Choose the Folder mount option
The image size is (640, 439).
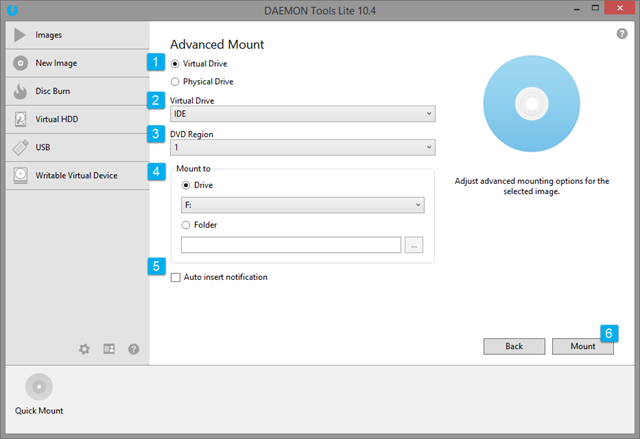(x=186, y=225)
